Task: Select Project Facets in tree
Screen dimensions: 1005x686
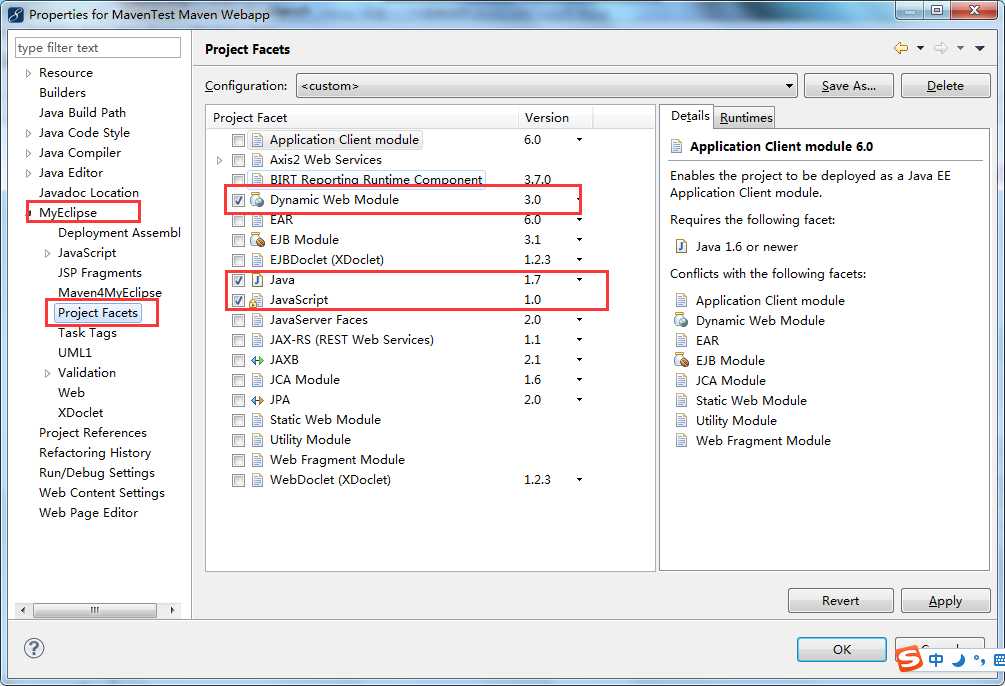Action: [98, 313]
